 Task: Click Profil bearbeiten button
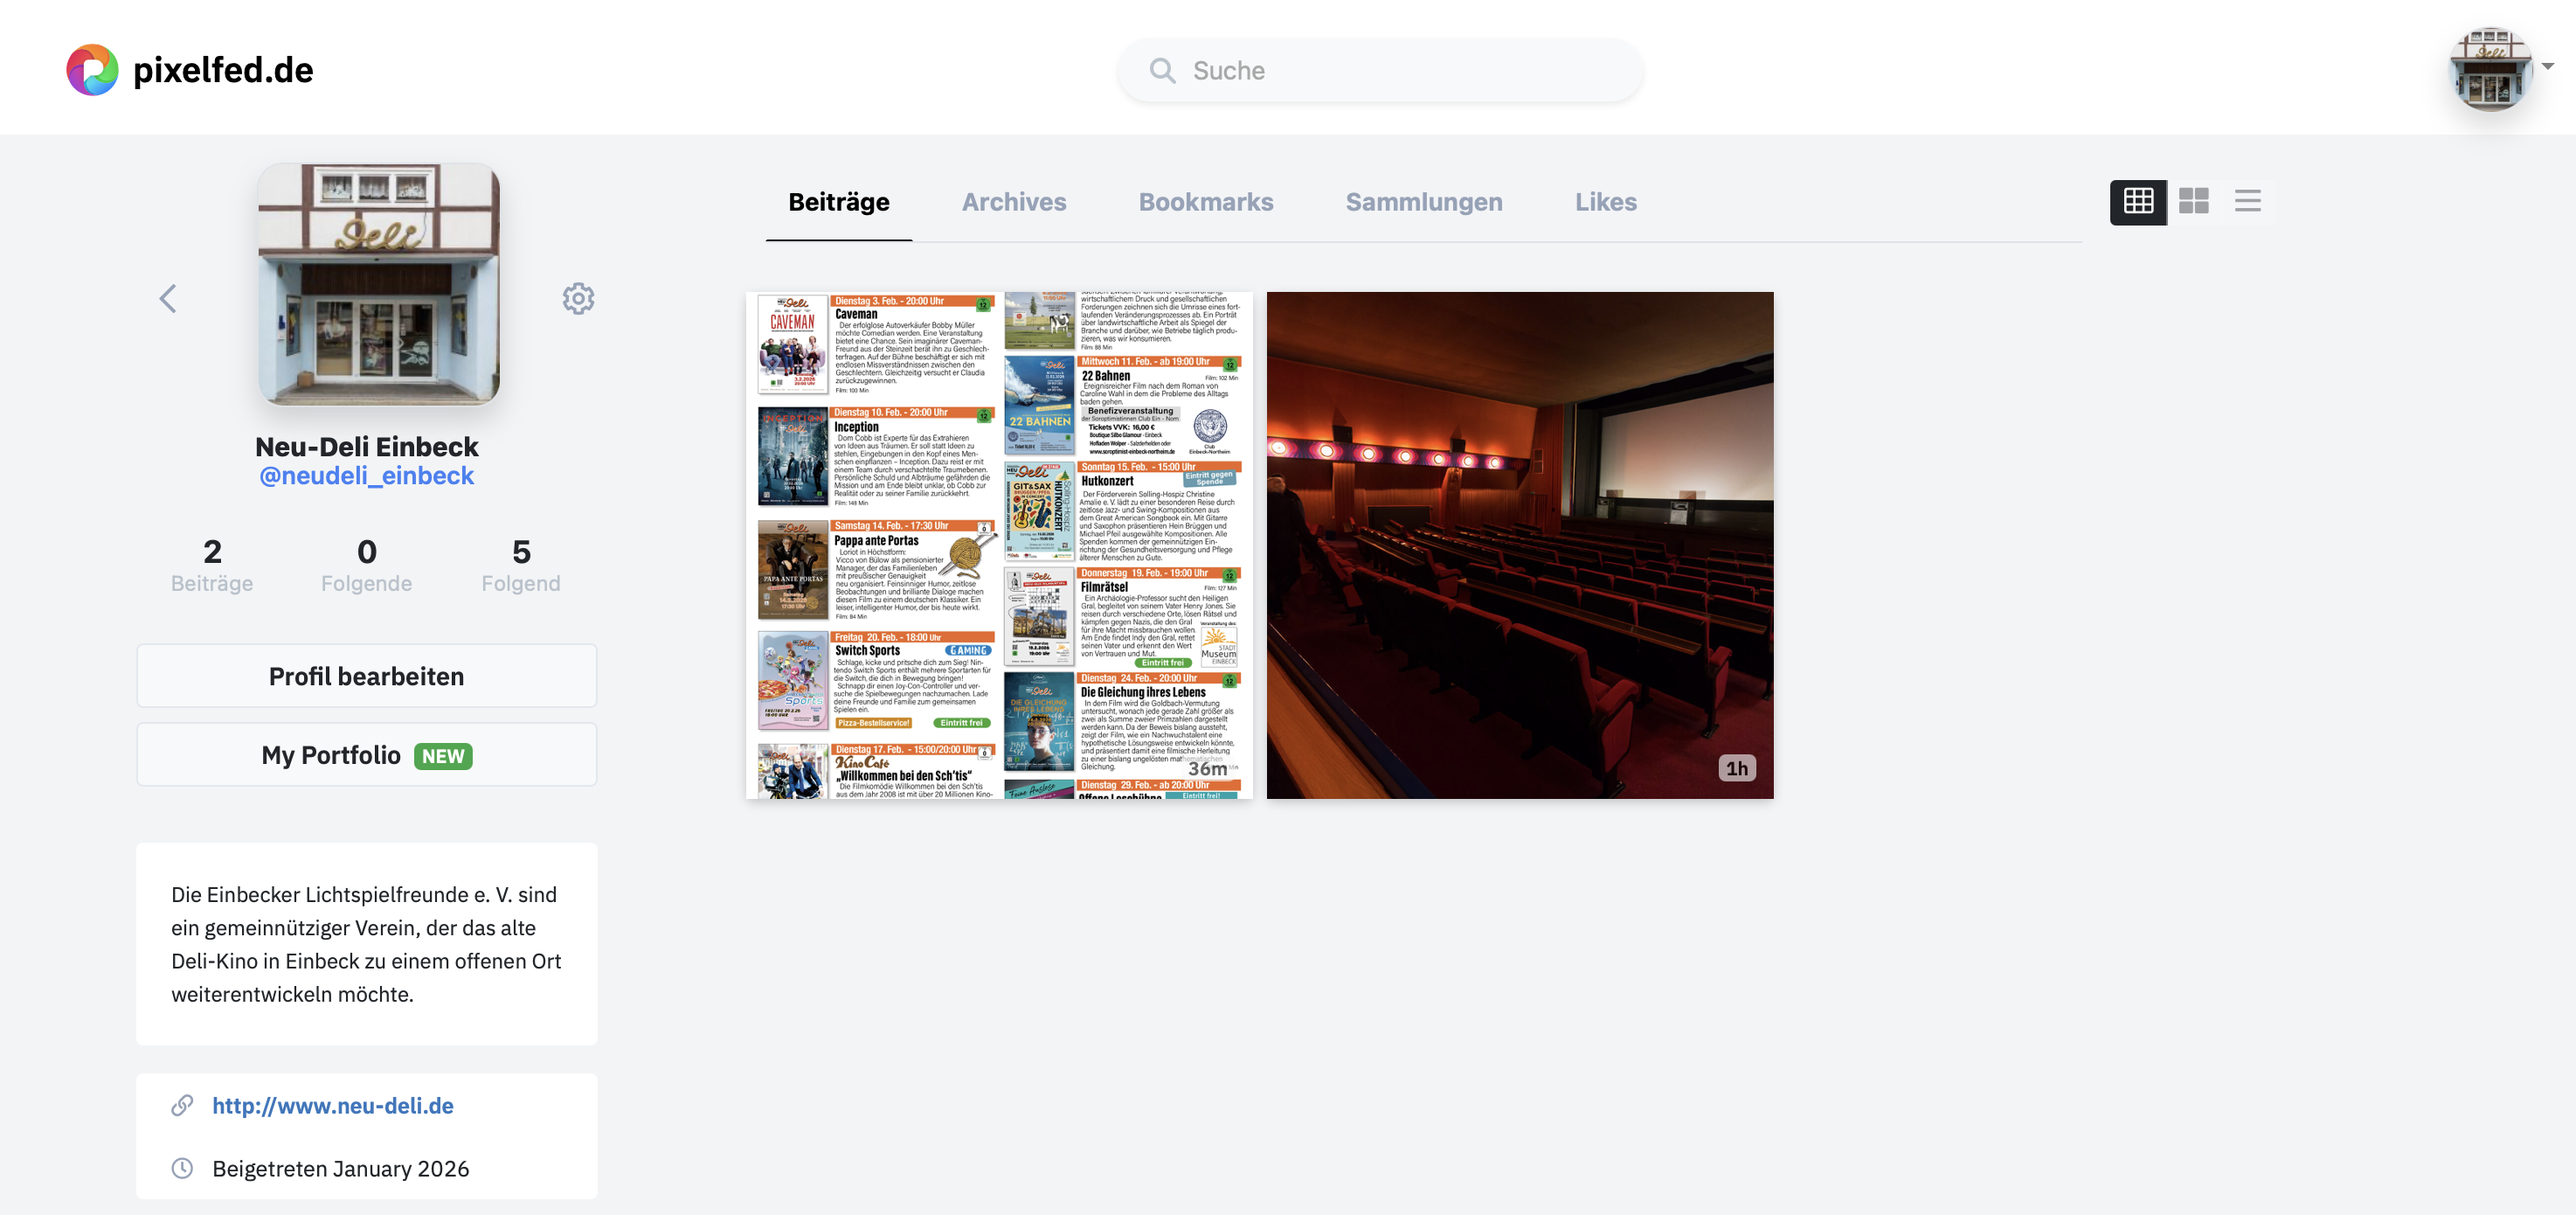click(x=366, y=676)
